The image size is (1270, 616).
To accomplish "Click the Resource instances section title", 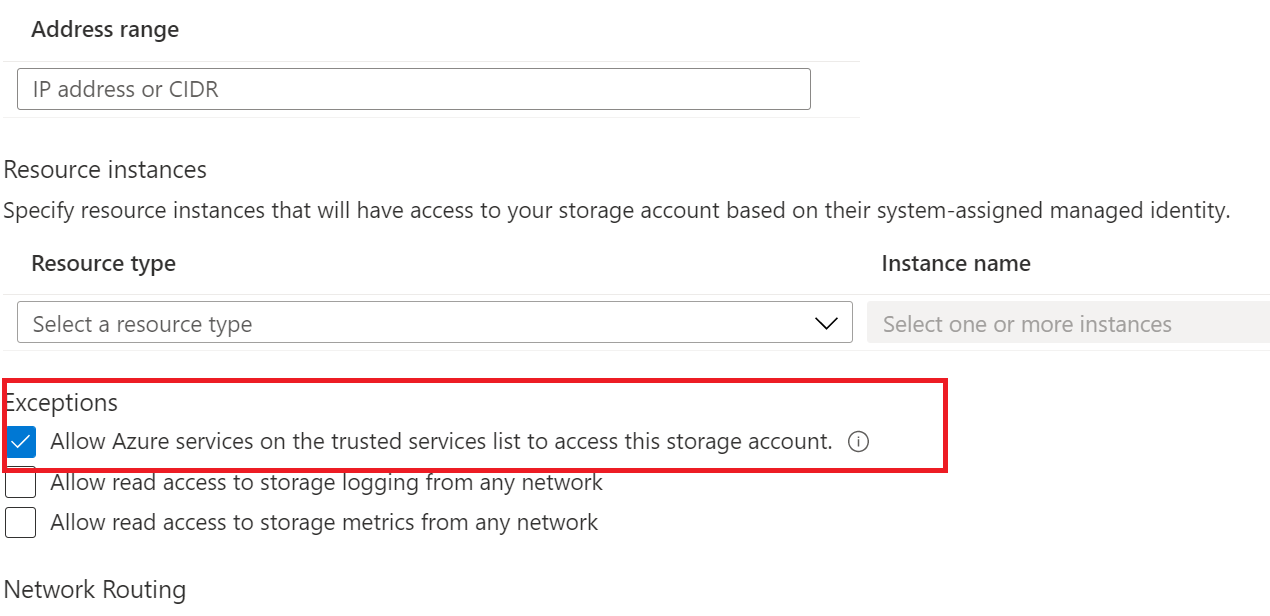I will 105,169.
